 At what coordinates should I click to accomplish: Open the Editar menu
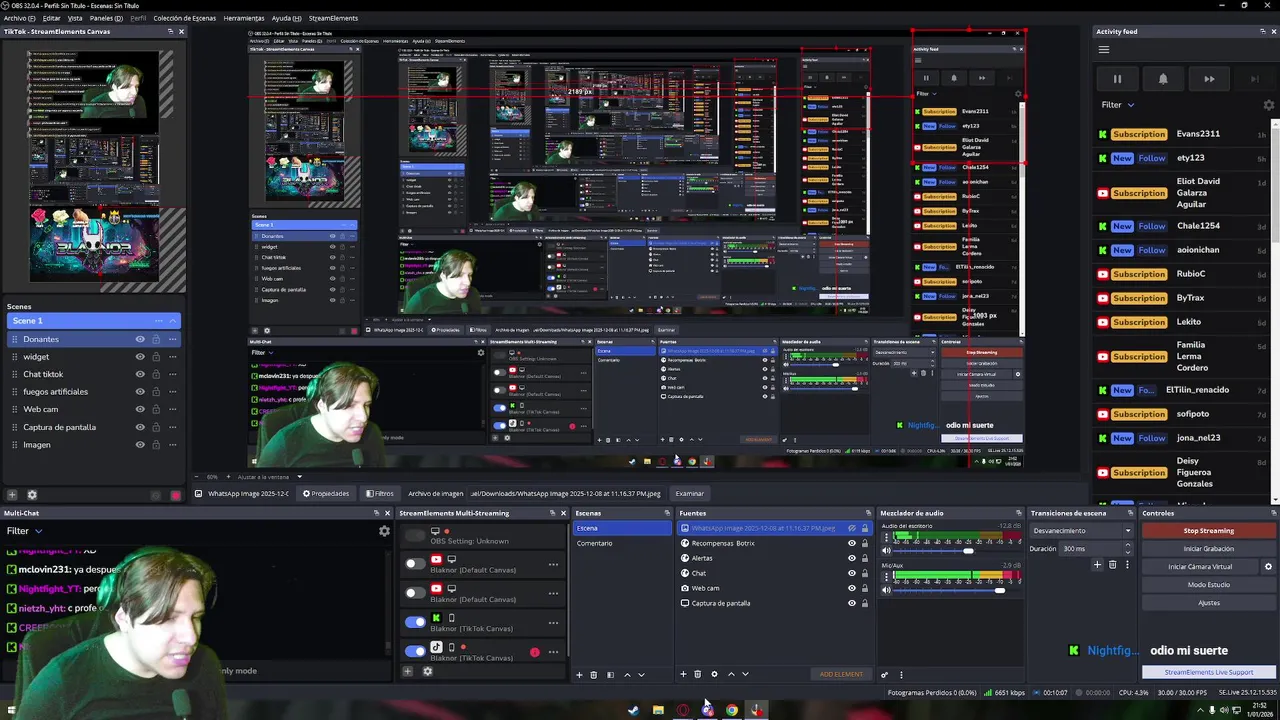[52, 18]
